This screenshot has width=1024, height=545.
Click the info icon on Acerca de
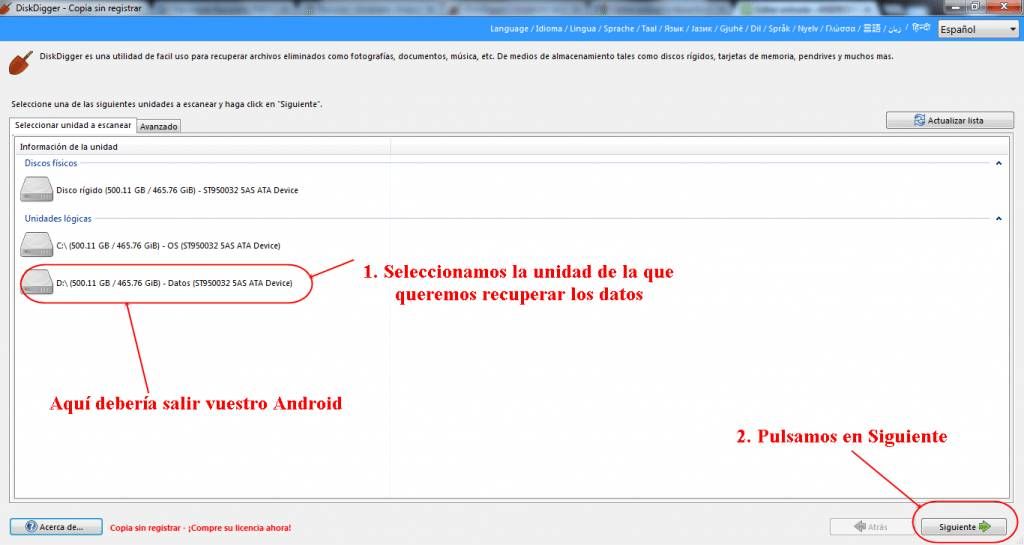[31, 526]
